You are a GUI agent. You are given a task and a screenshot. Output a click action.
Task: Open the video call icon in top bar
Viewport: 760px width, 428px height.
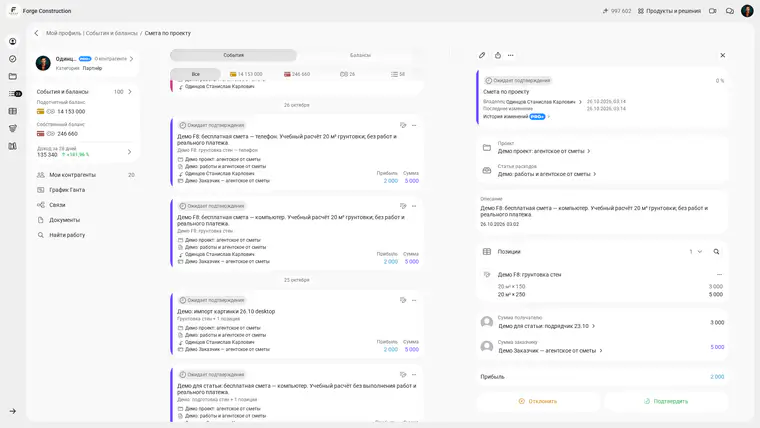coord(712,11)
